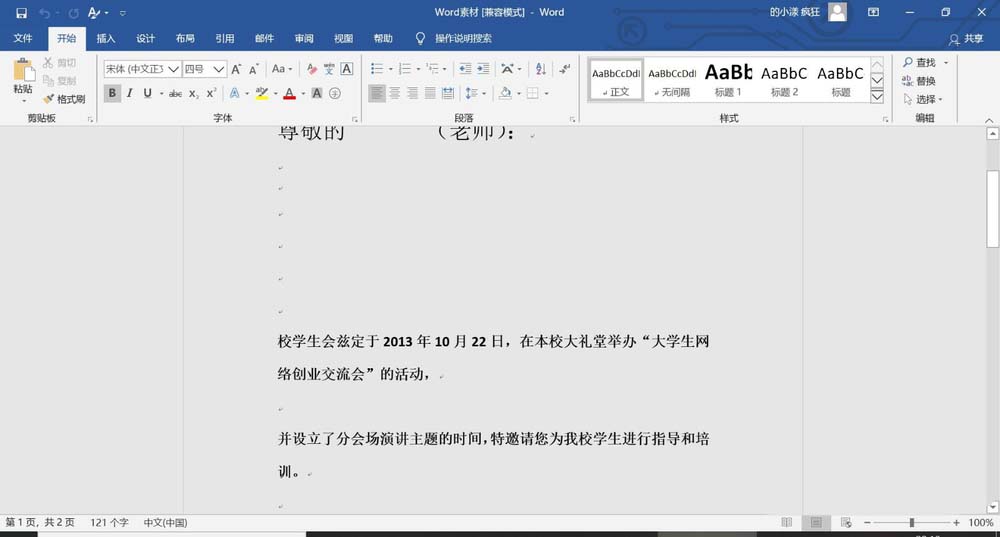
Task: Center-align text with the center icon
Action: (x=395, y=93)
